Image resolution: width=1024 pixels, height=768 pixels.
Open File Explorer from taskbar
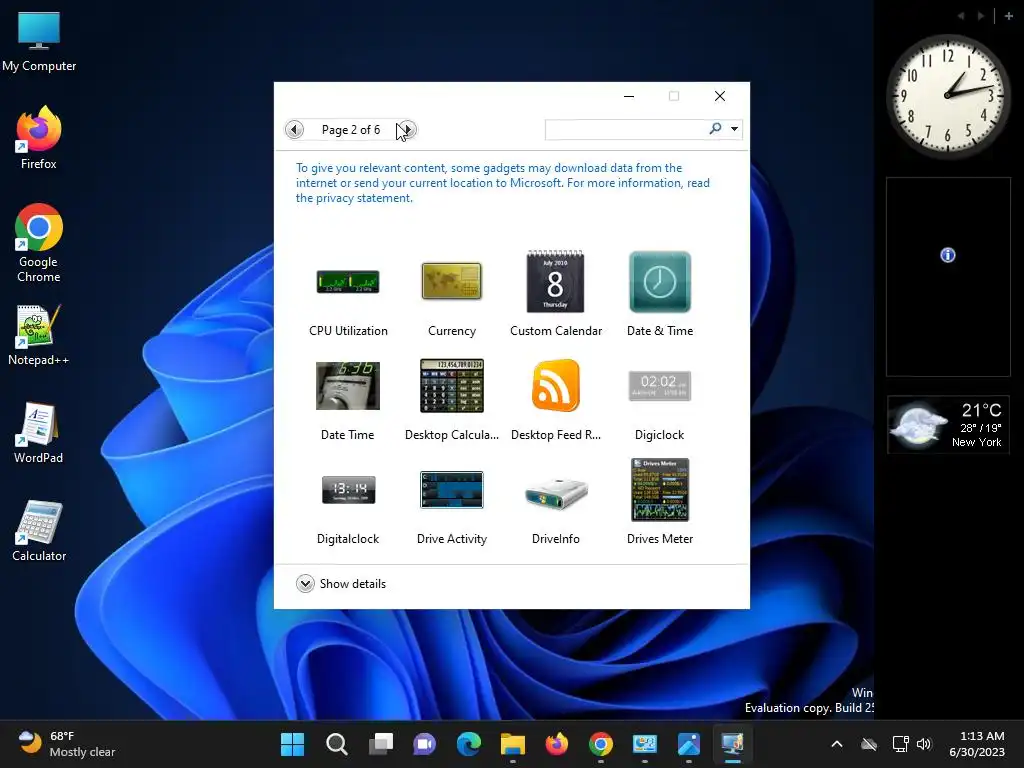[513, 744]
